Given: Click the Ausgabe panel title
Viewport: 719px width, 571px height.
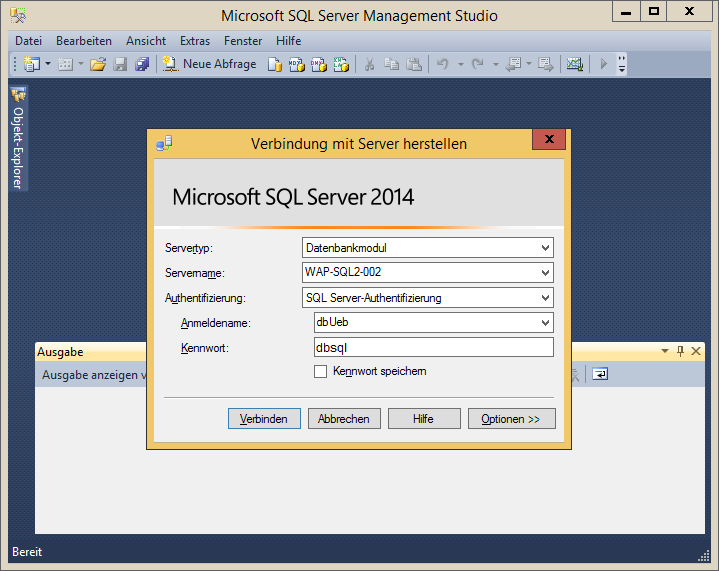Looking at the screenshot, I should (60, 352).
